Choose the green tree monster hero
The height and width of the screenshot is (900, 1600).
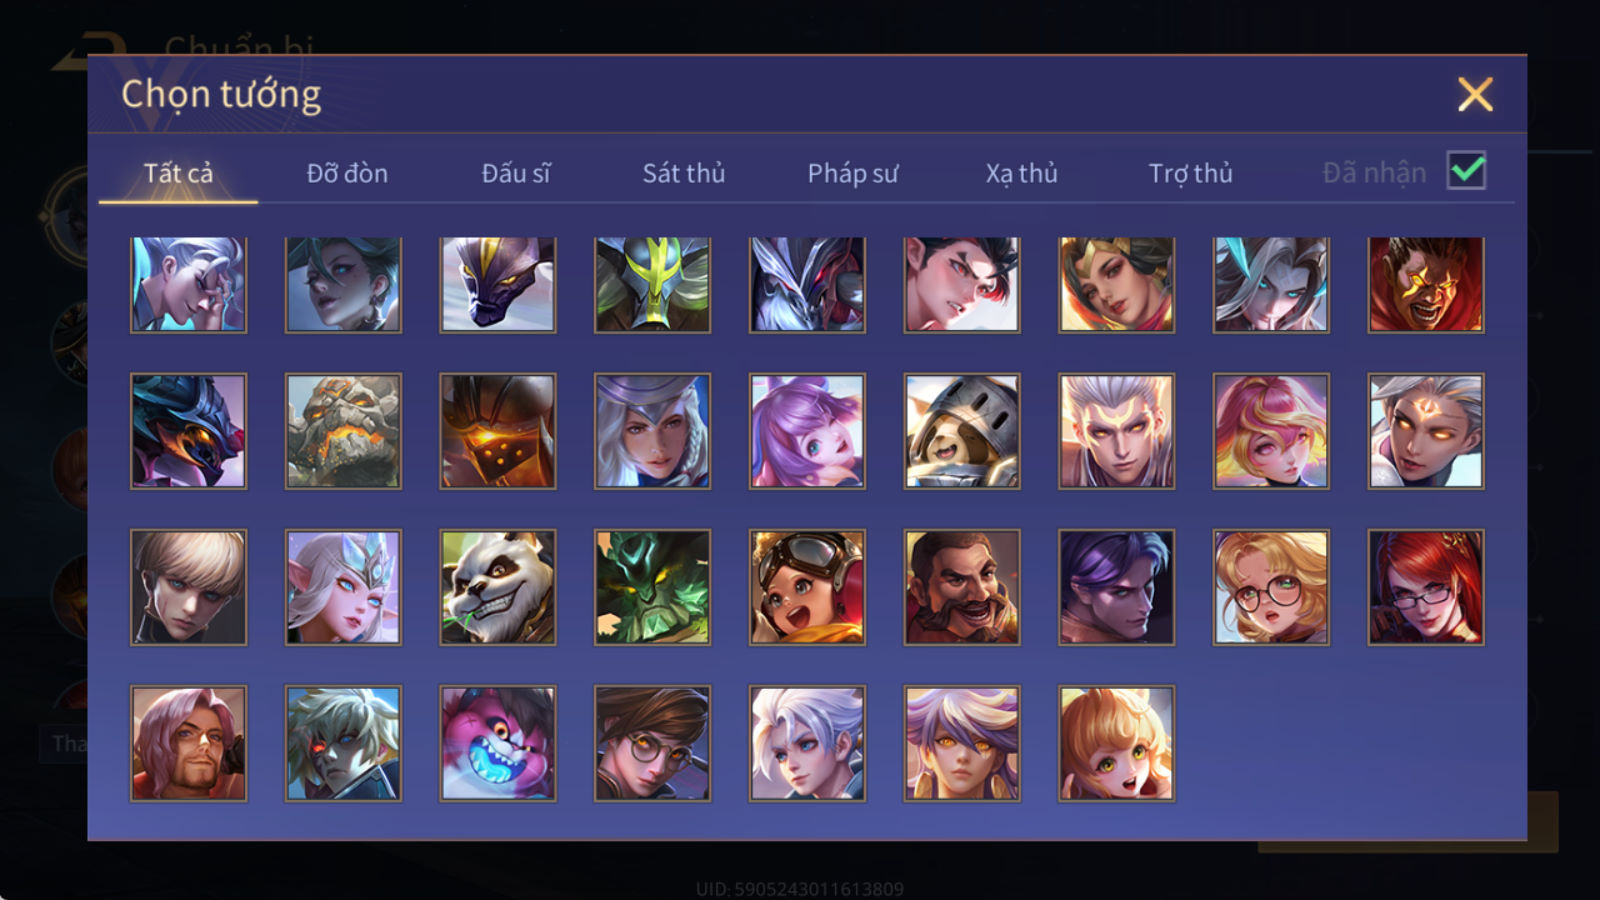tap(652, 587)
